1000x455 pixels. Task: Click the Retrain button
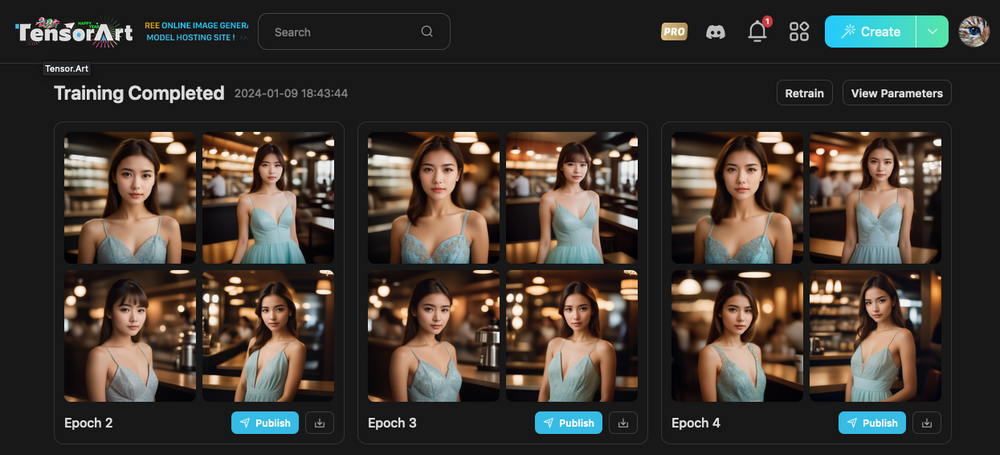click(x=804, y=93)
